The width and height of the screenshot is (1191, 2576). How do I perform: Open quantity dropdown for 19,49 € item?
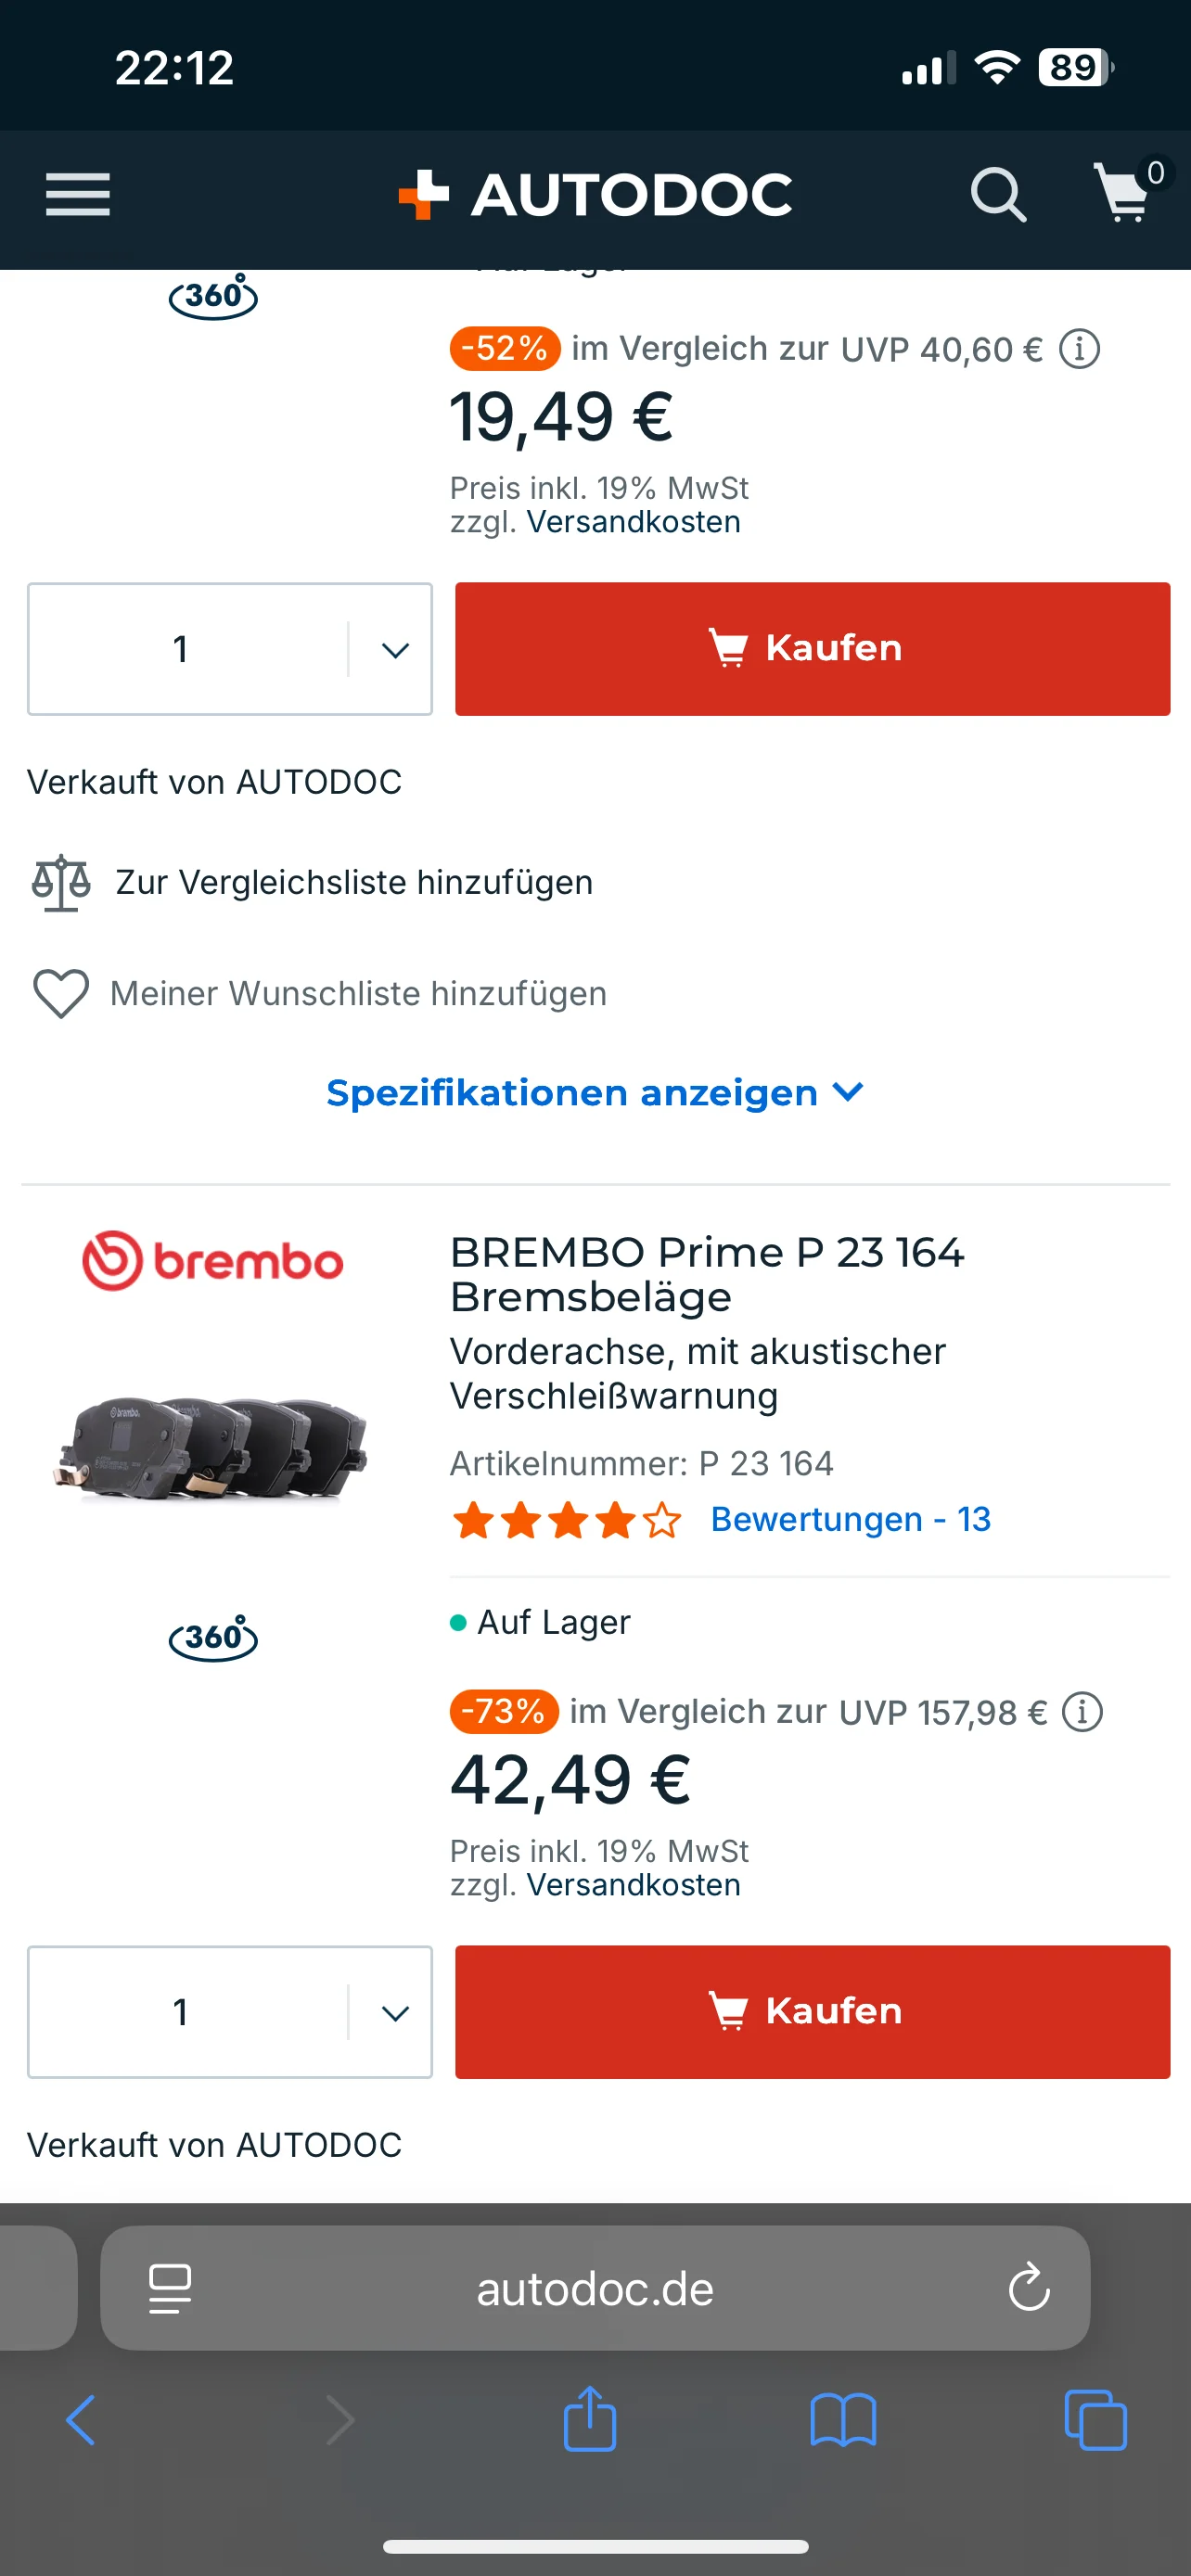click(395, 650)
